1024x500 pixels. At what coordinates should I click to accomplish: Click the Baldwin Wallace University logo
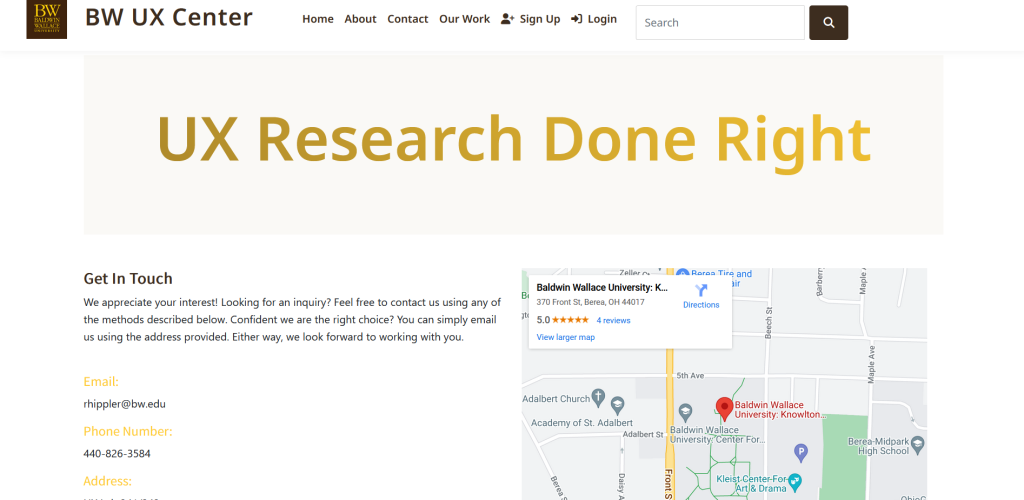pyautogui.click(x=46, y=19)
